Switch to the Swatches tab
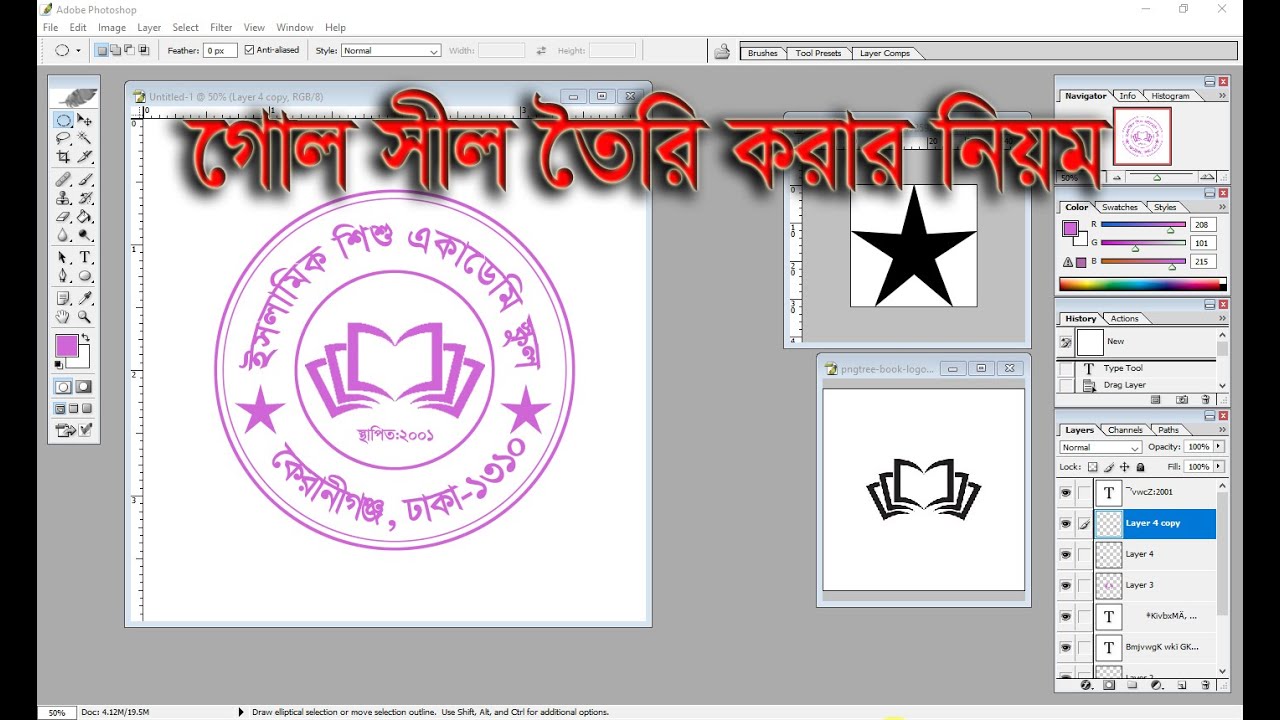This screenshot has height=720, width=1280. pos(1120,207)
